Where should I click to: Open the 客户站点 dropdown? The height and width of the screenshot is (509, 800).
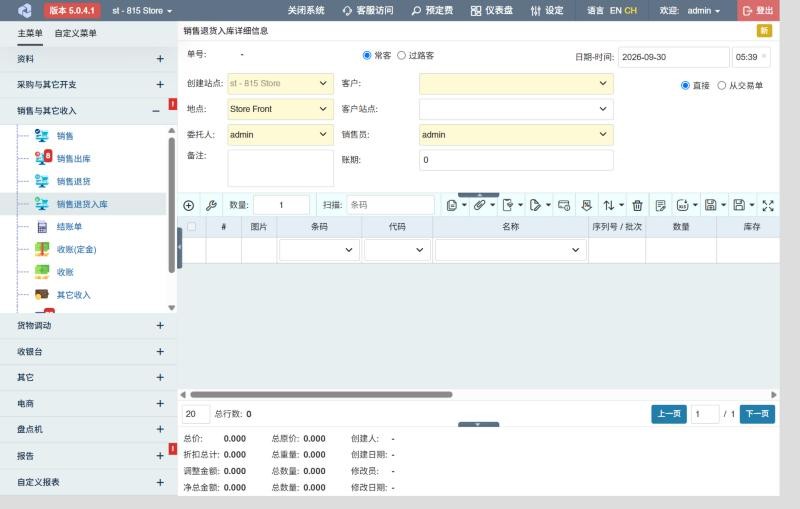pyautogui.click(x=516, y=109)
